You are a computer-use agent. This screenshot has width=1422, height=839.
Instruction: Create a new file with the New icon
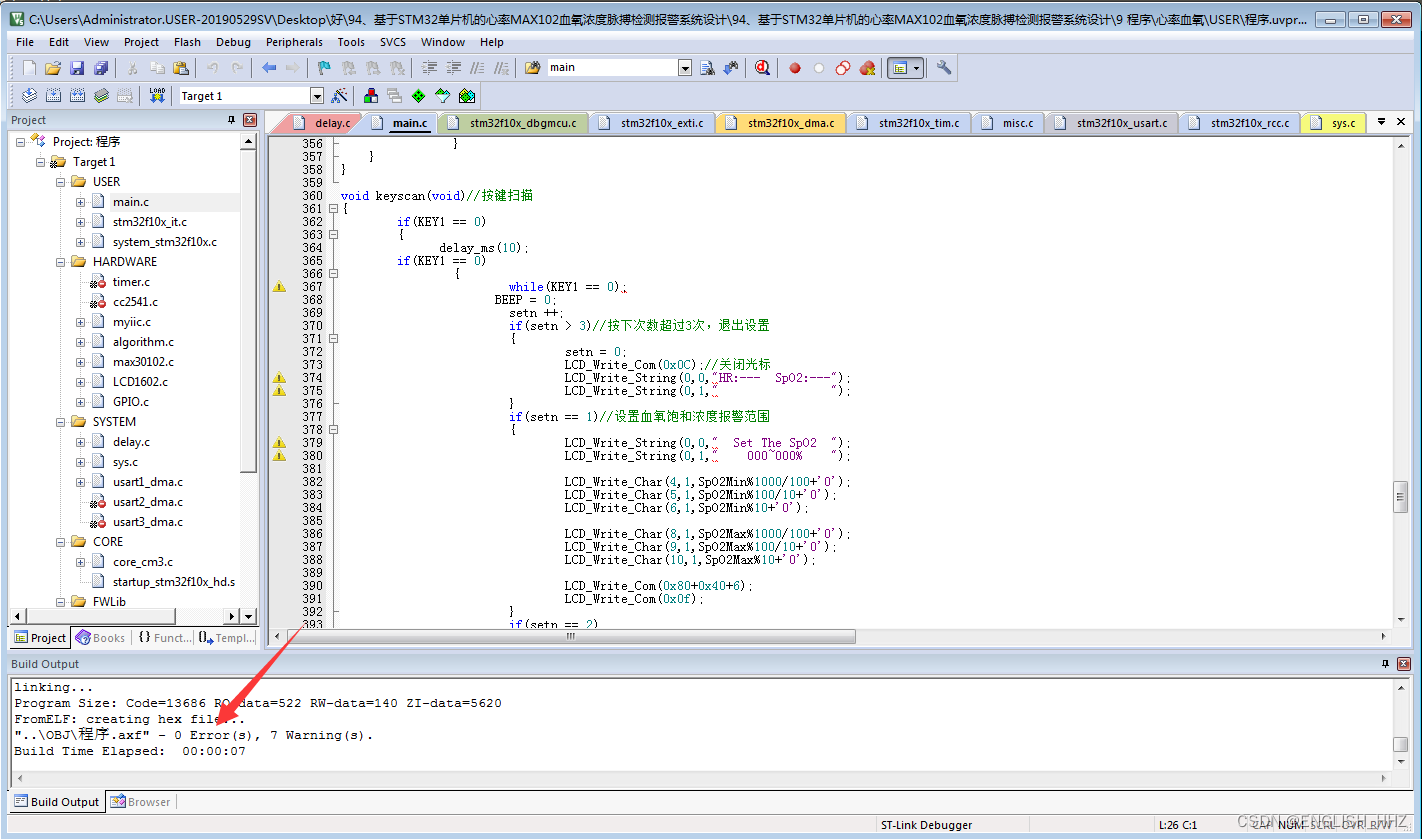[29, 68]
